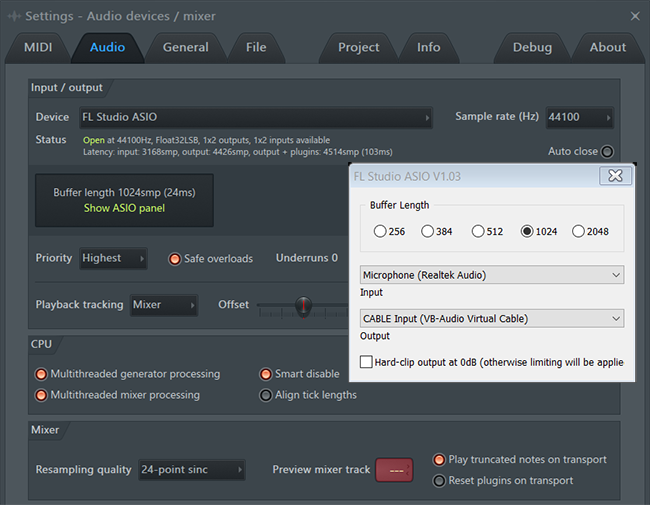The width and height of the screenshot is (650, 505).
Task: Close the FL Studio ASIO V1.03 panel
Action: click(x=615, y=176)
